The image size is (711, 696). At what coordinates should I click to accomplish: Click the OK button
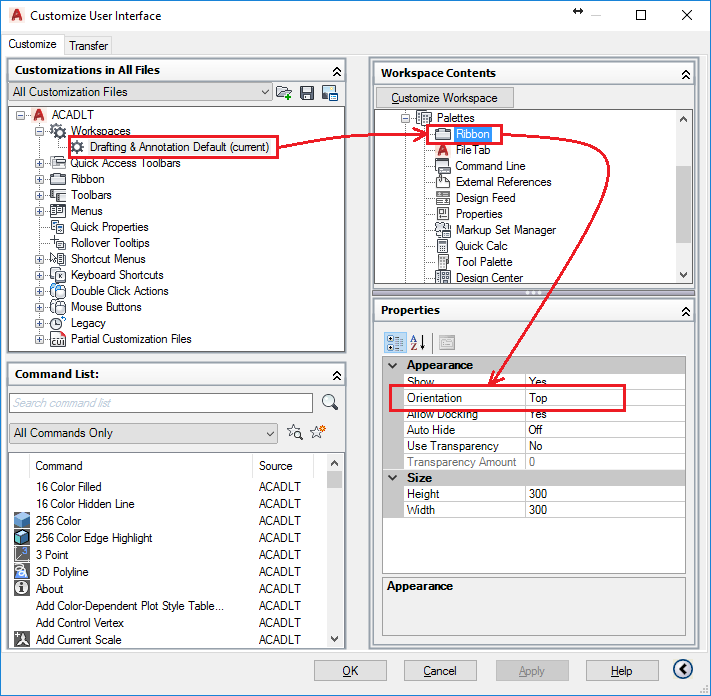click(350, 671)
